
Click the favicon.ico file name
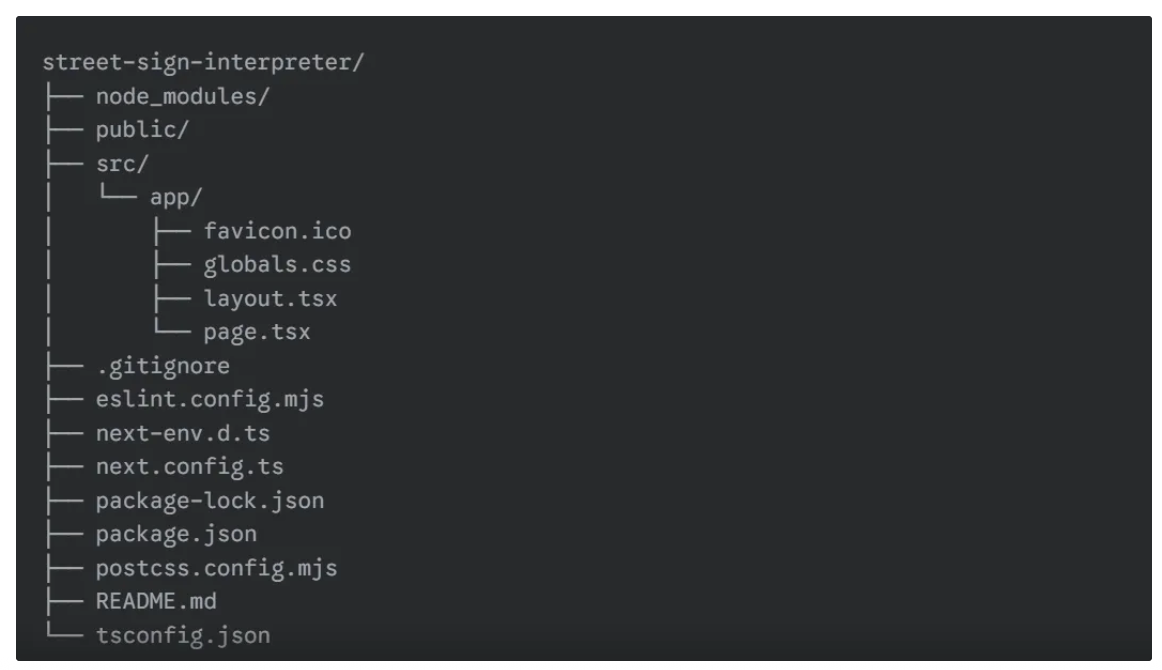pos(277,230)
